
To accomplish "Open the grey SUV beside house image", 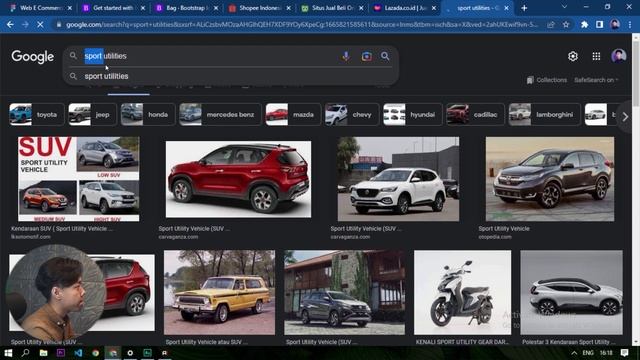I will [344, 292].
